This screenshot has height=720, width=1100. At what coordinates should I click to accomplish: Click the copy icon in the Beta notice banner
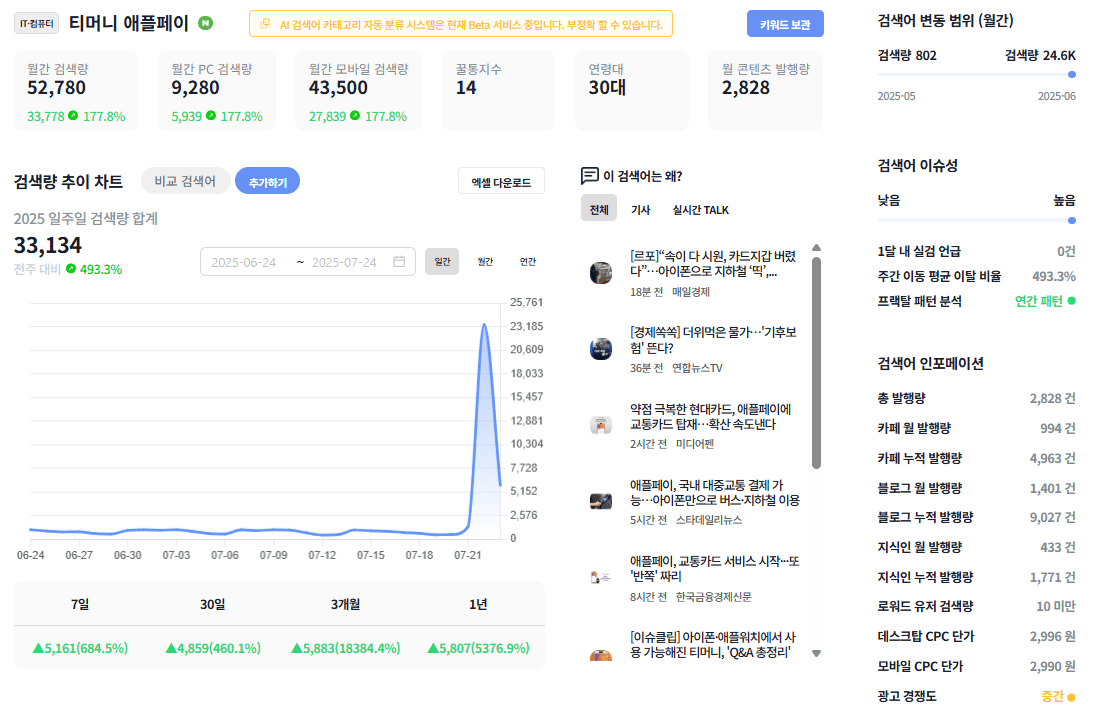[x=265, y=24]
